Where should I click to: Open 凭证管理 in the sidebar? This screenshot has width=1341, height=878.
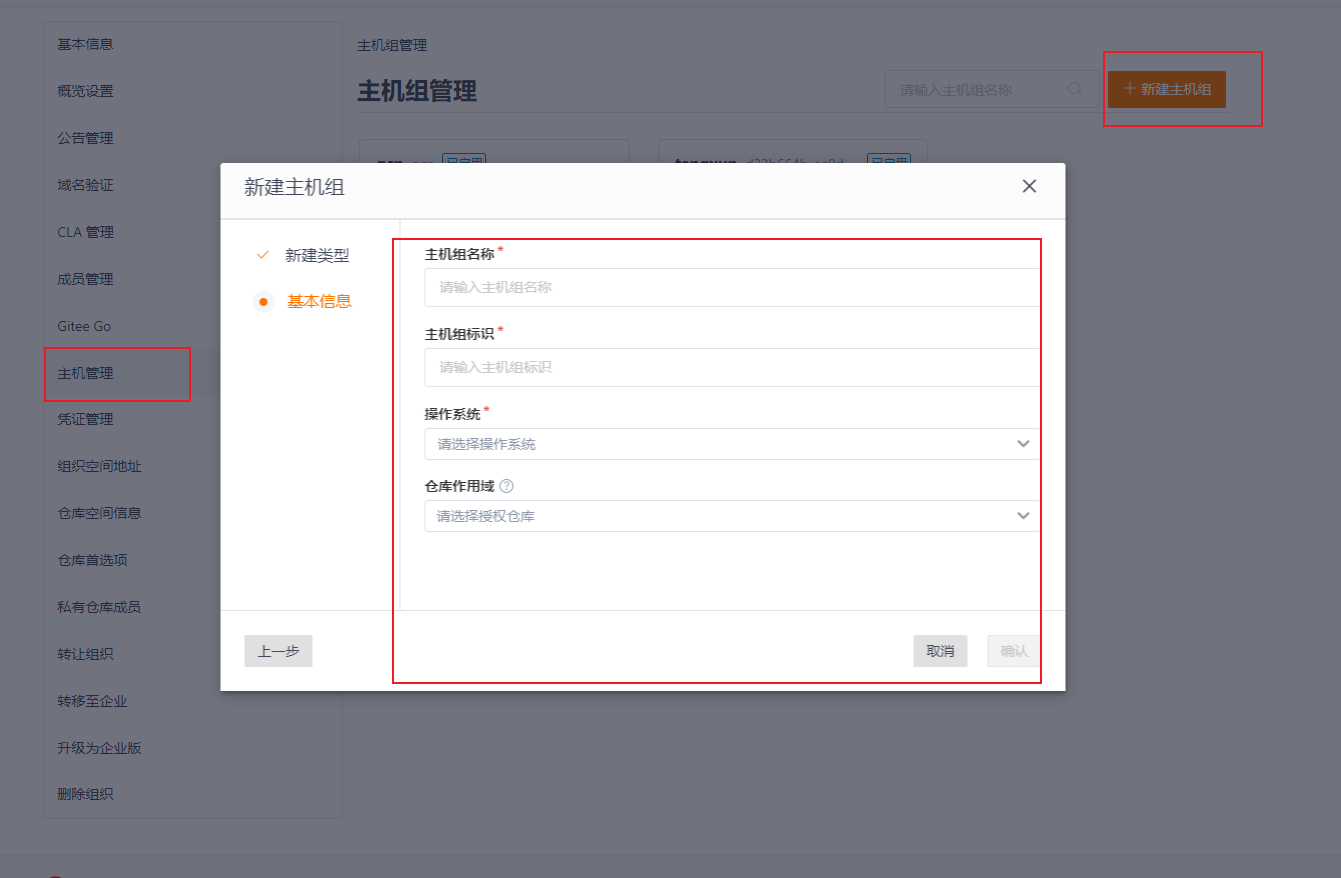(85, 419)
